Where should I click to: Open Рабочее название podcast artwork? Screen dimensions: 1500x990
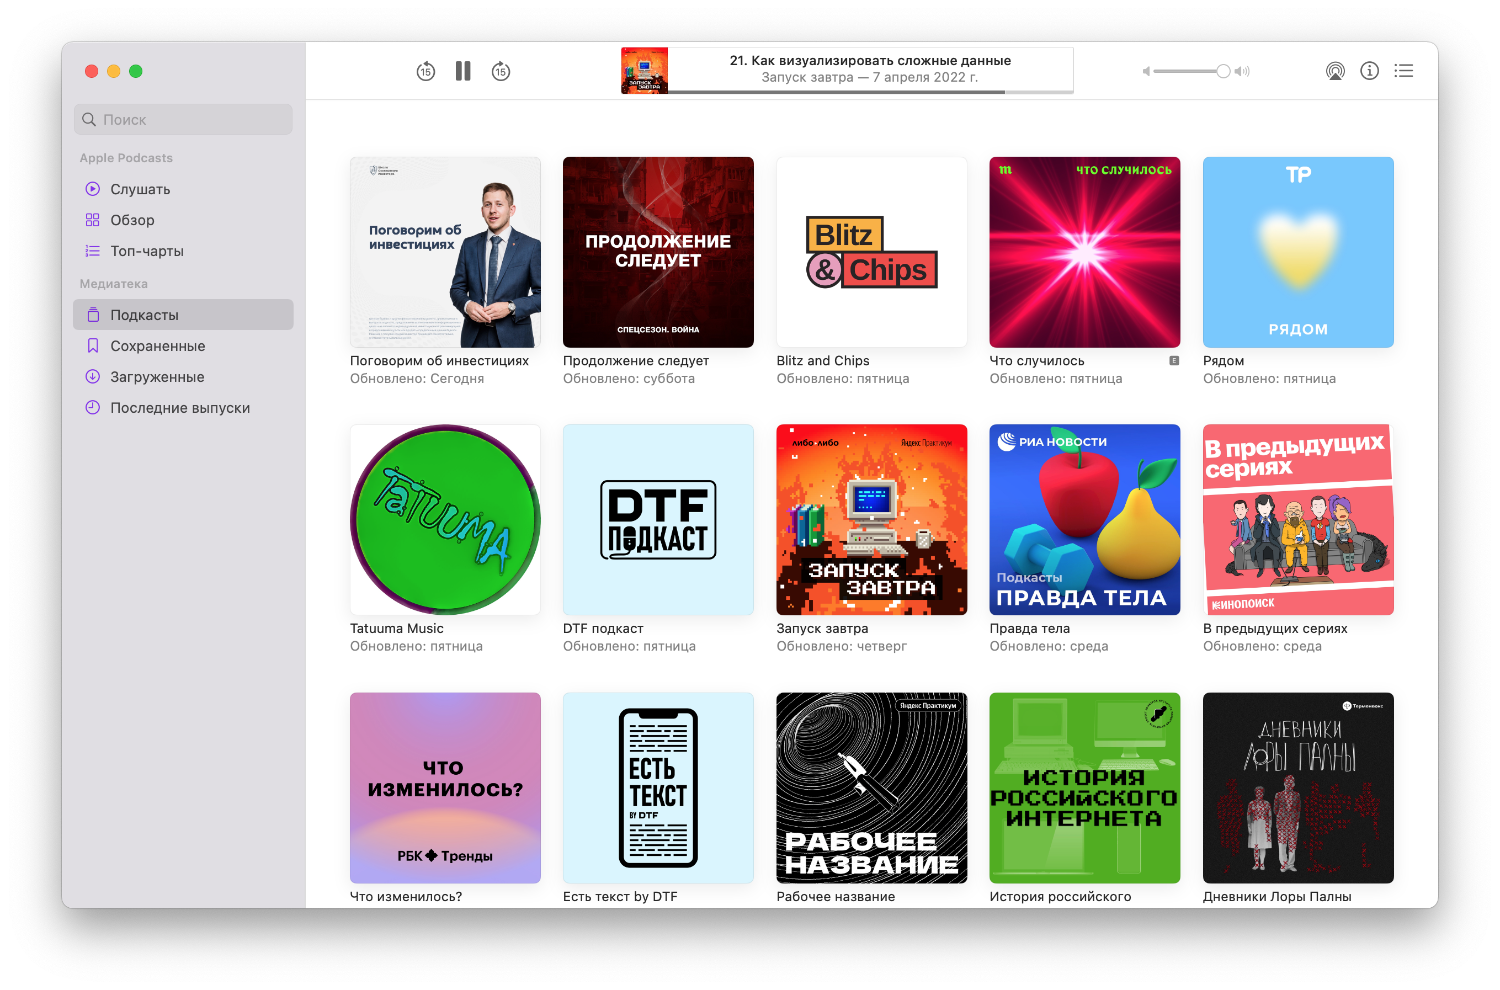tap(872, 788)
